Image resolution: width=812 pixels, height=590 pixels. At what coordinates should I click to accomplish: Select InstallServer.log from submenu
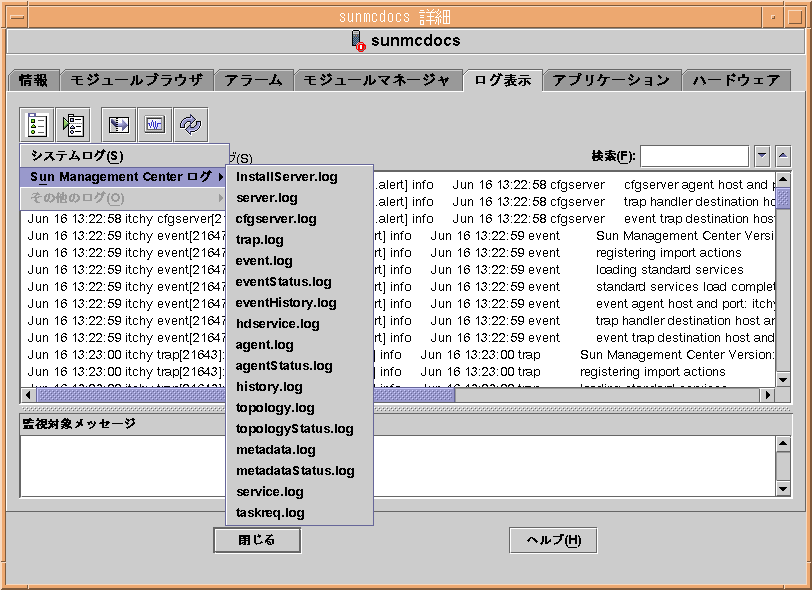coord(299,177)
